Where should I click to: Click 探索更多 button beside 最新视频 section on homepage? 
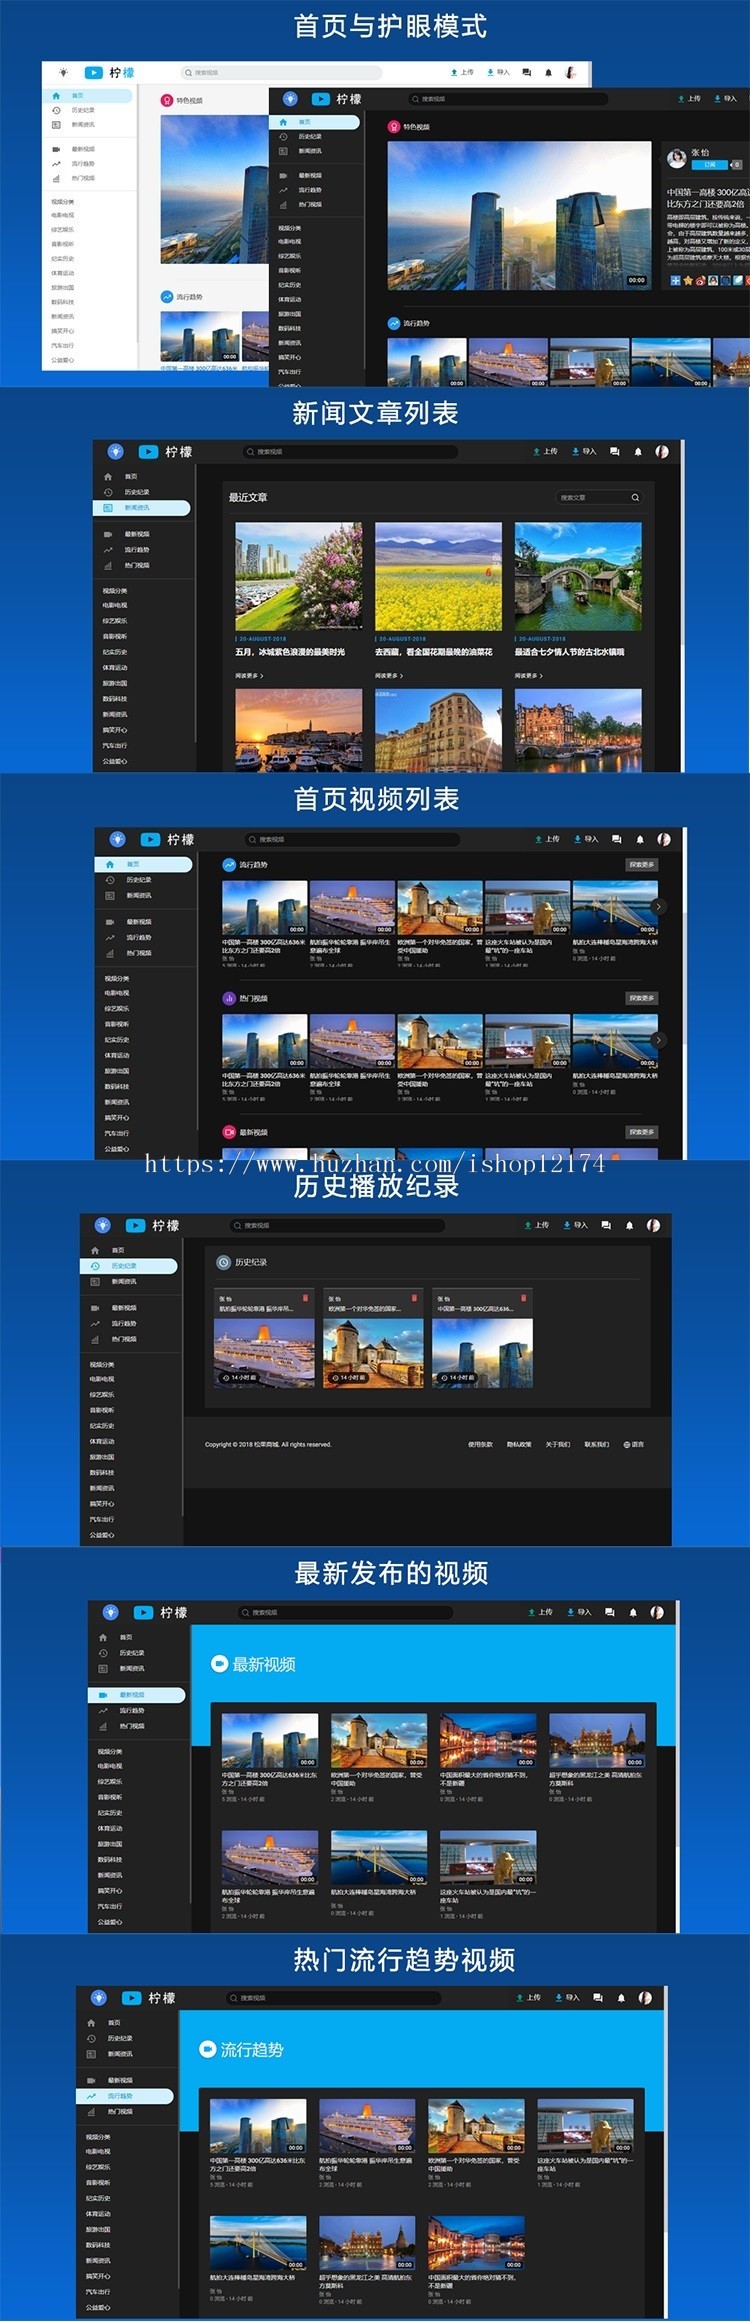[x=641, y=1132]
